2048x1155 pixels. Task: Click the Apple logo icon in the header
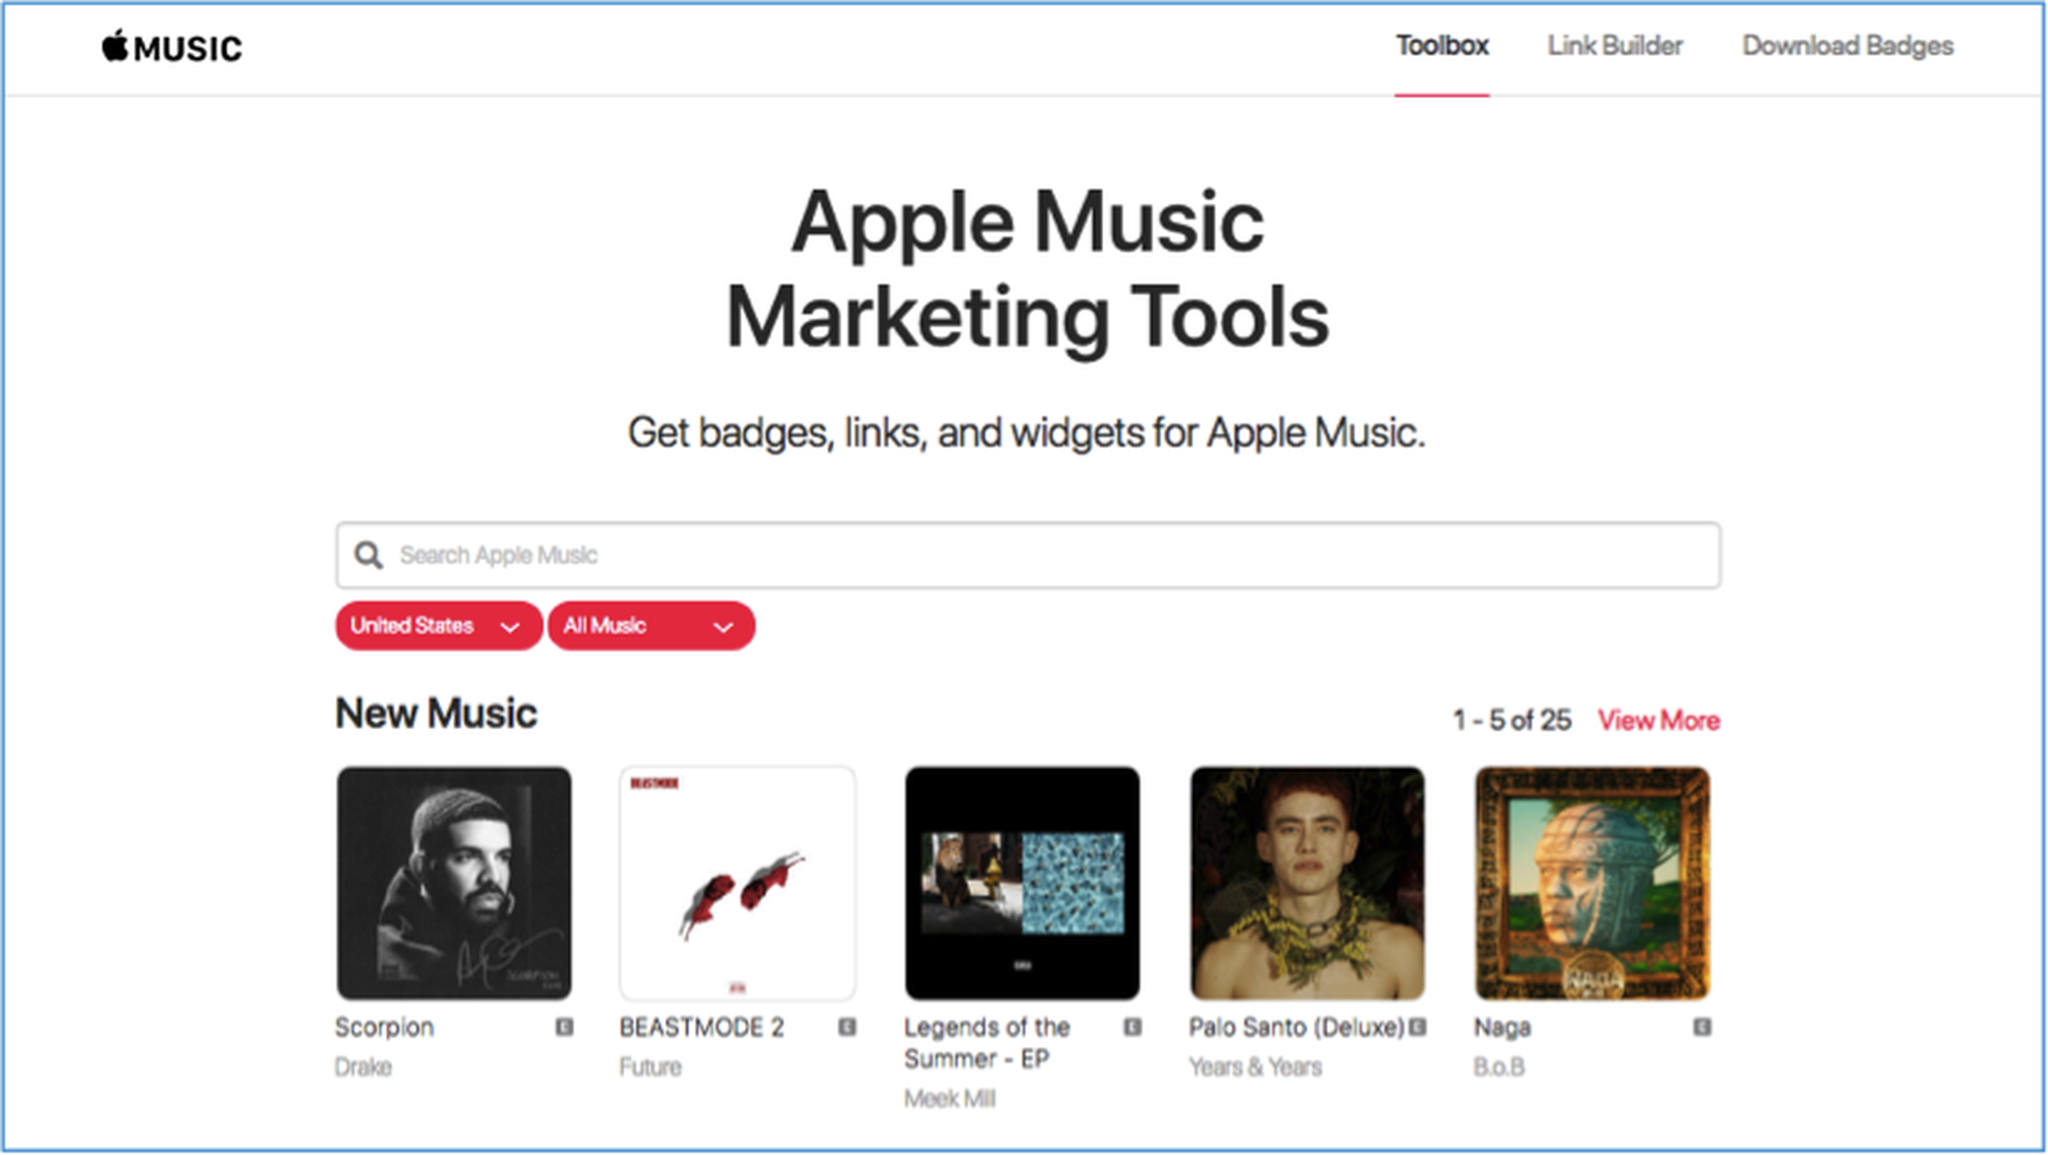point(113,45)
